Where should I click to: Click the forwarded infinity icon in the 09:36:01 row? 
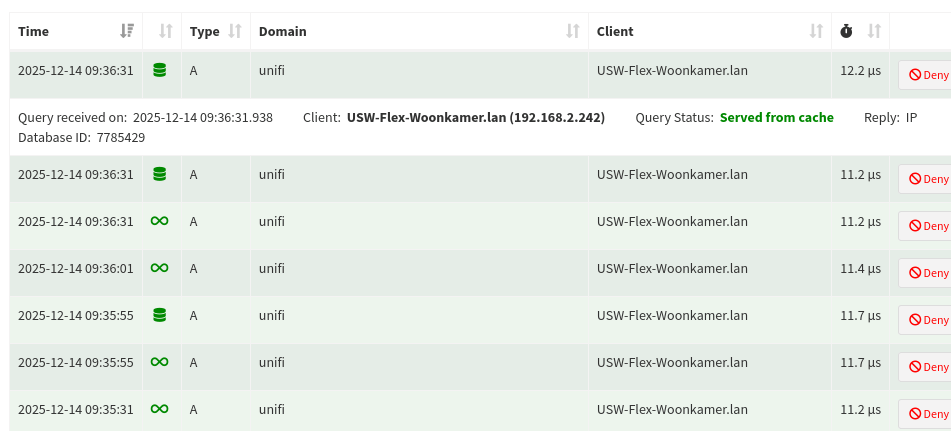(159, 268)
